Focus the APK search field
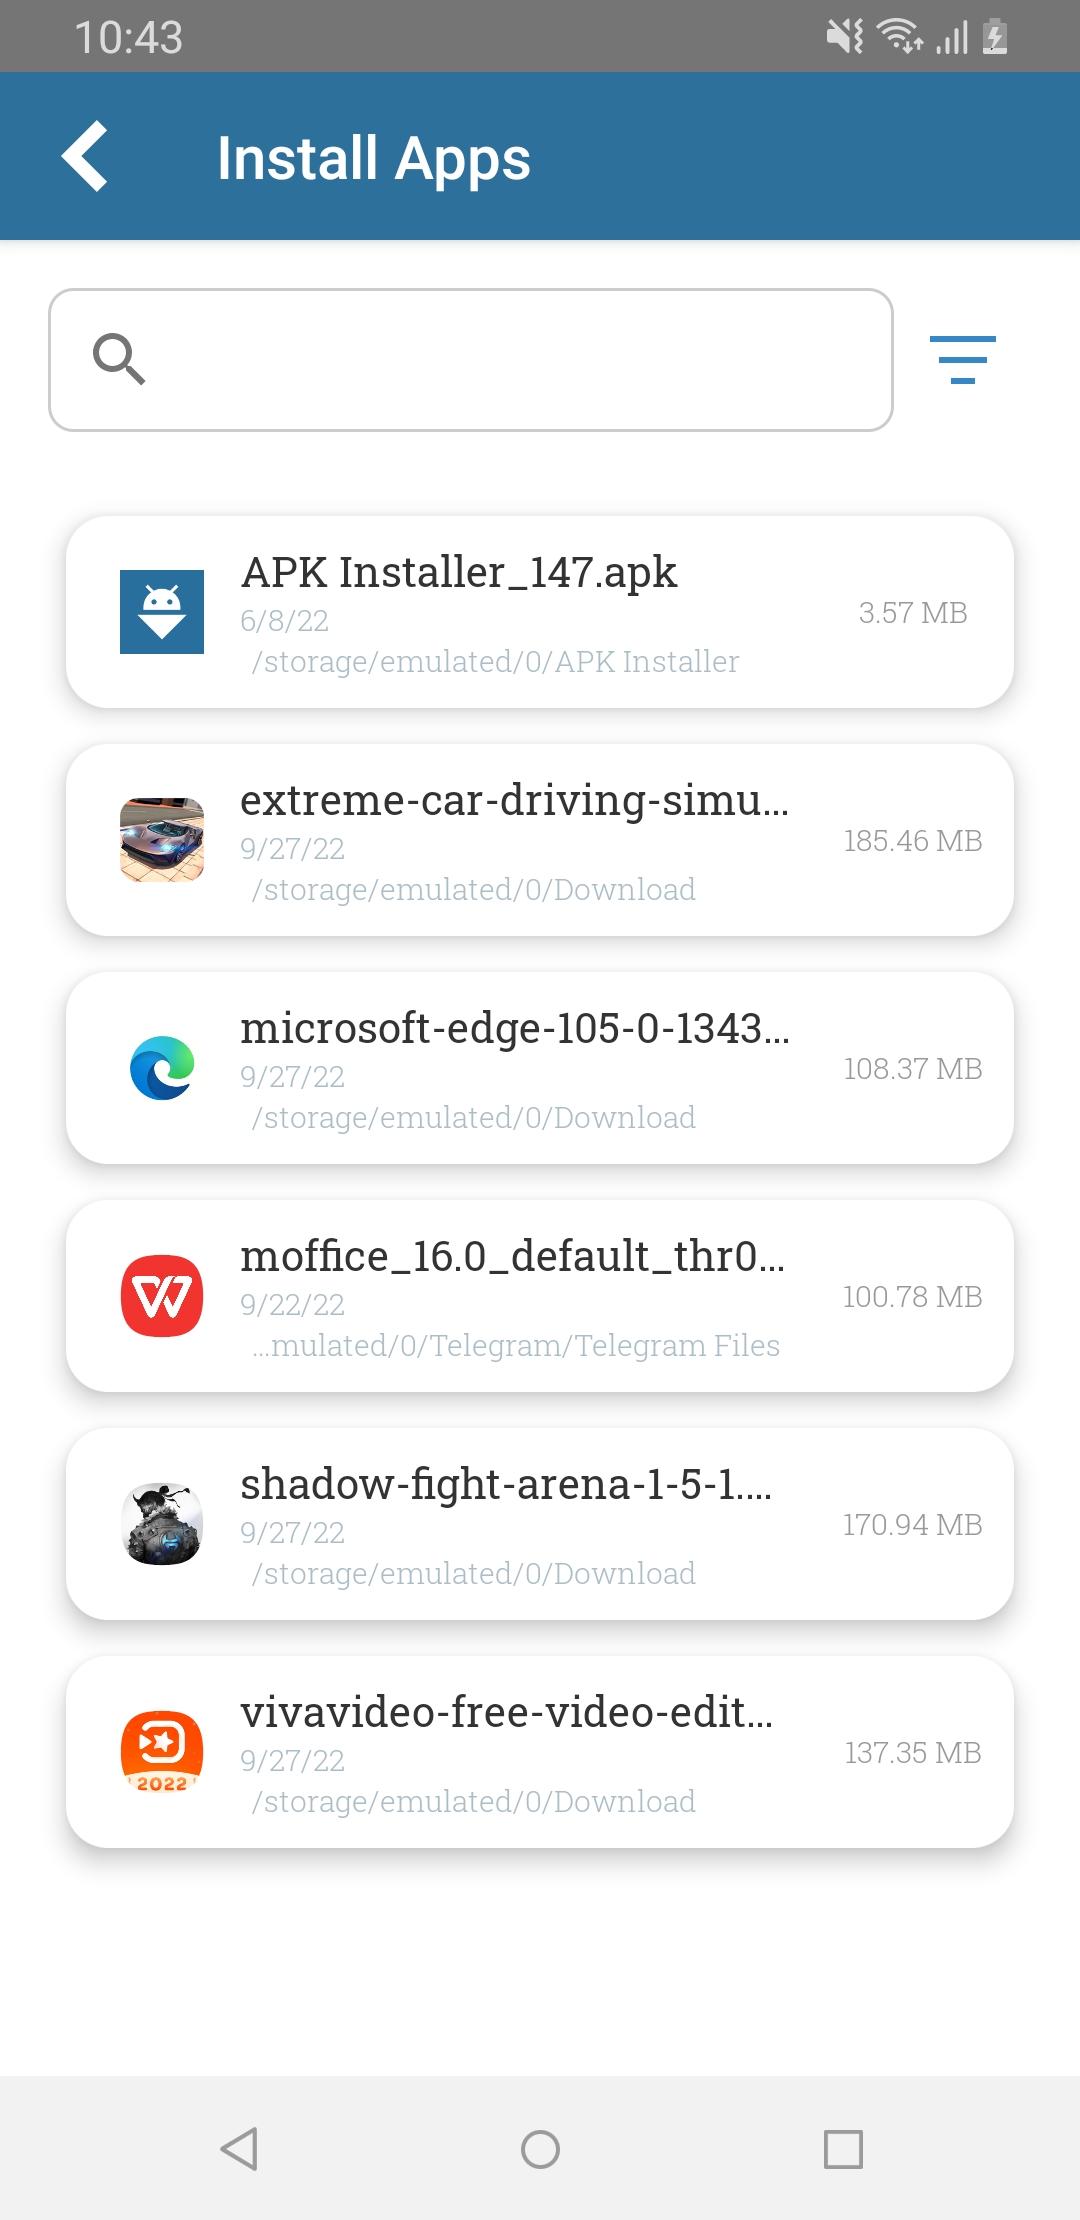This screenshot has width=1080, height=2220. coord(500,360)
